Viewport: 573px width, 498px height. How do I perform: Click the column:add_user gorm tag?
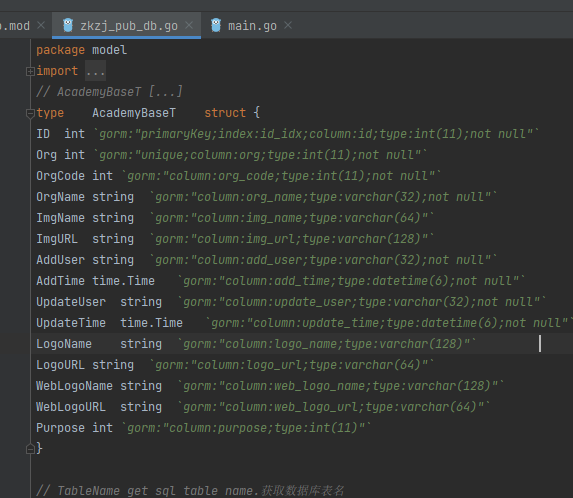point(323,260)
